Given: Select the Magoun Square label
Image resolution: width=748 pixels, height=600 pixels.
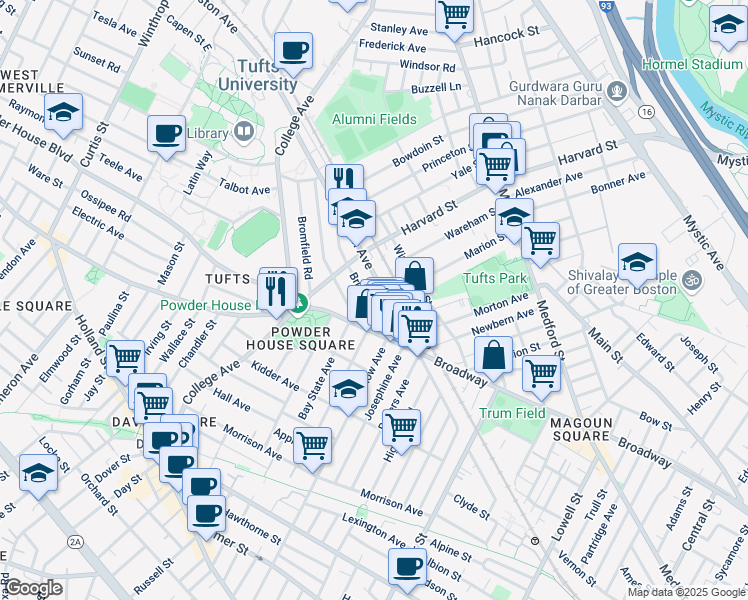Looking at the screenshot, I should [x=581, y=429].
